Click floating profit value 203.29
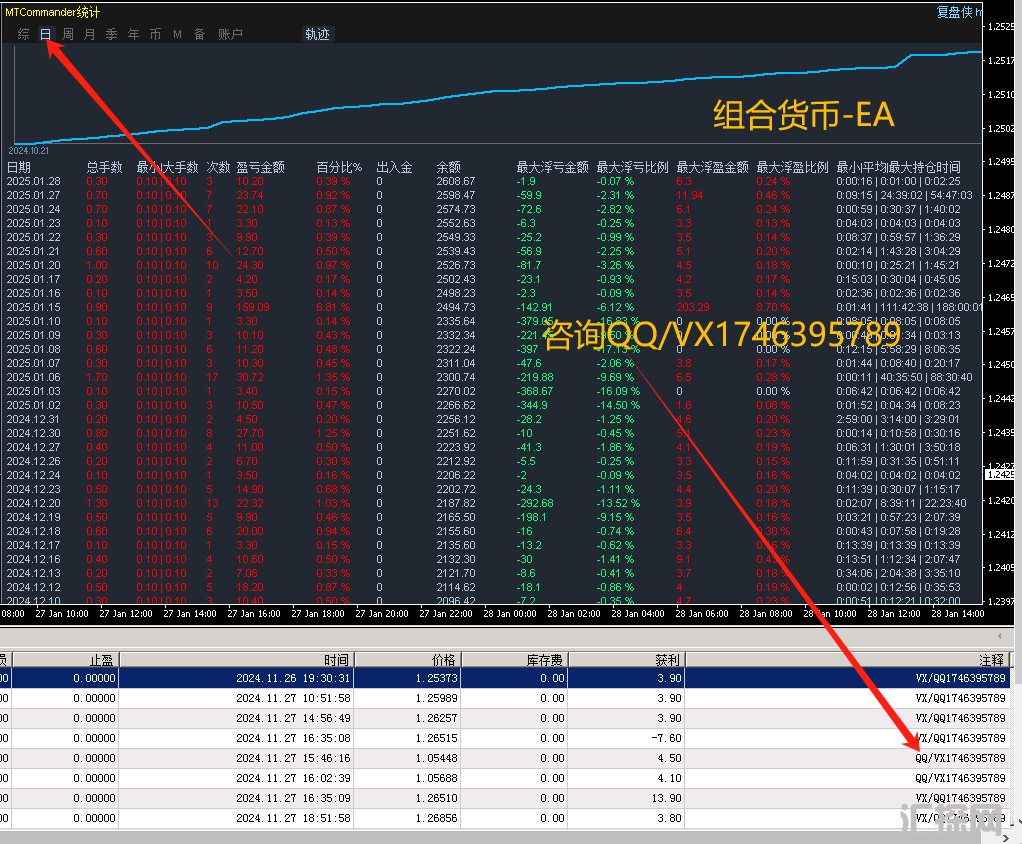Screen dimensions: 1022x844 [x=693, y=307]
